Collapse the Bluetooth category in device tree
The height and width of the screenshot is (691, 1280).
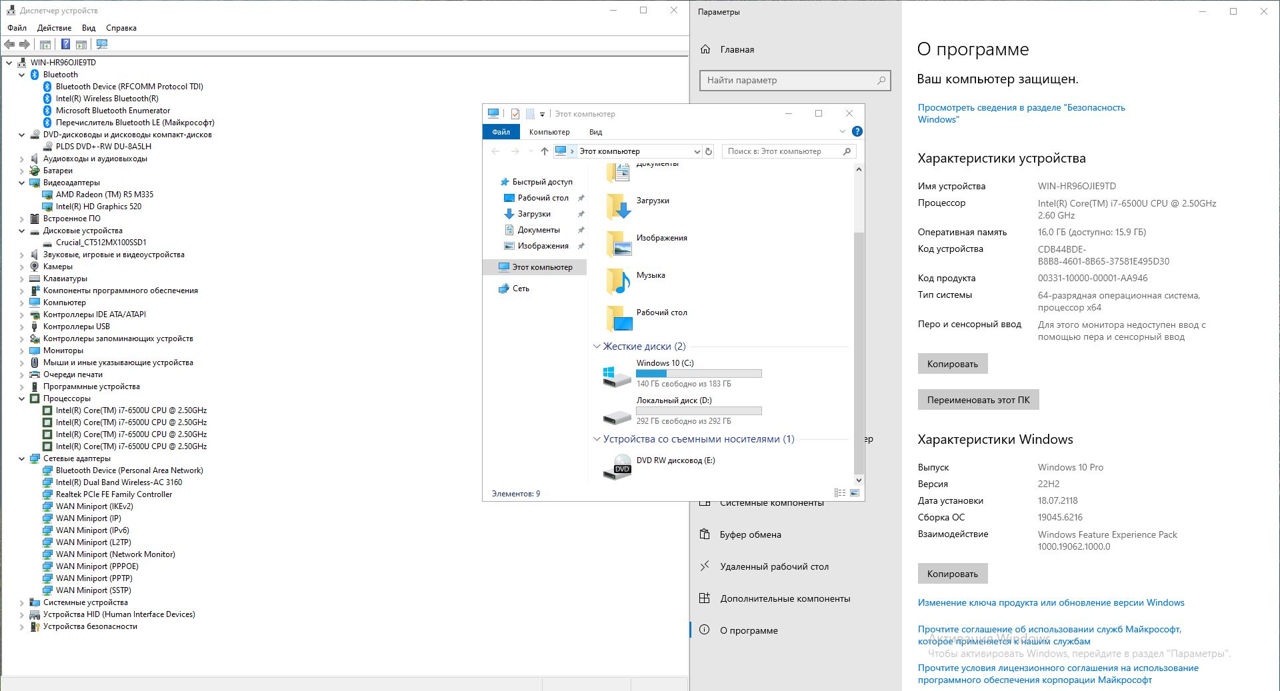click(22, 74)
